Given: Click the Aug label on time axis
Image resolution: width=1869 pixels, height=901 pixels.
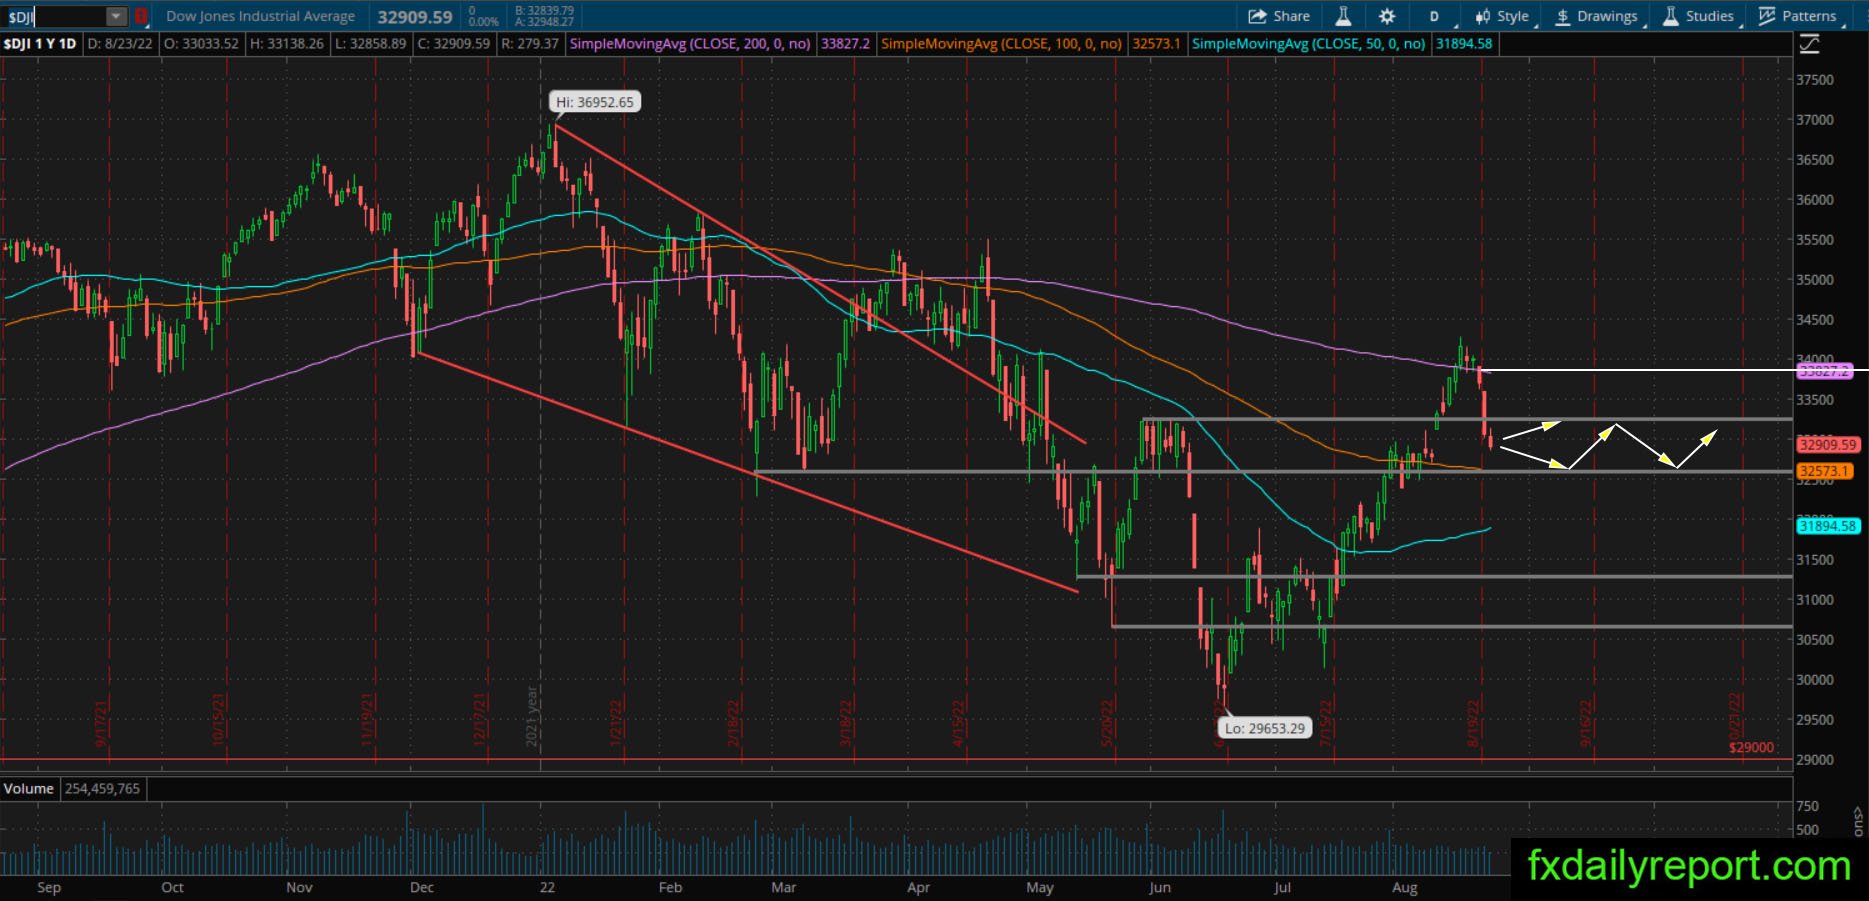Looking at the screenshot, I should tap(1405, 887).
